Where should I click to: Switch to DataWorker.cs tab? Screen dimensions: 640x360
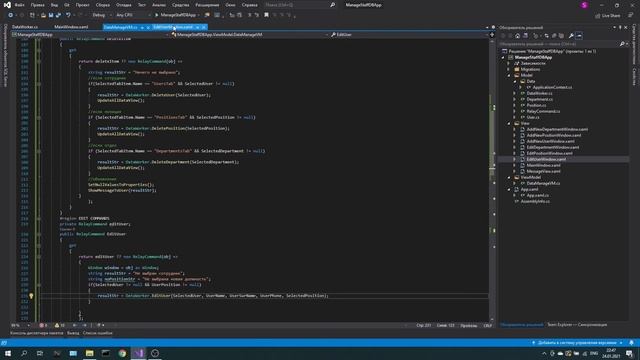point(25,27)
